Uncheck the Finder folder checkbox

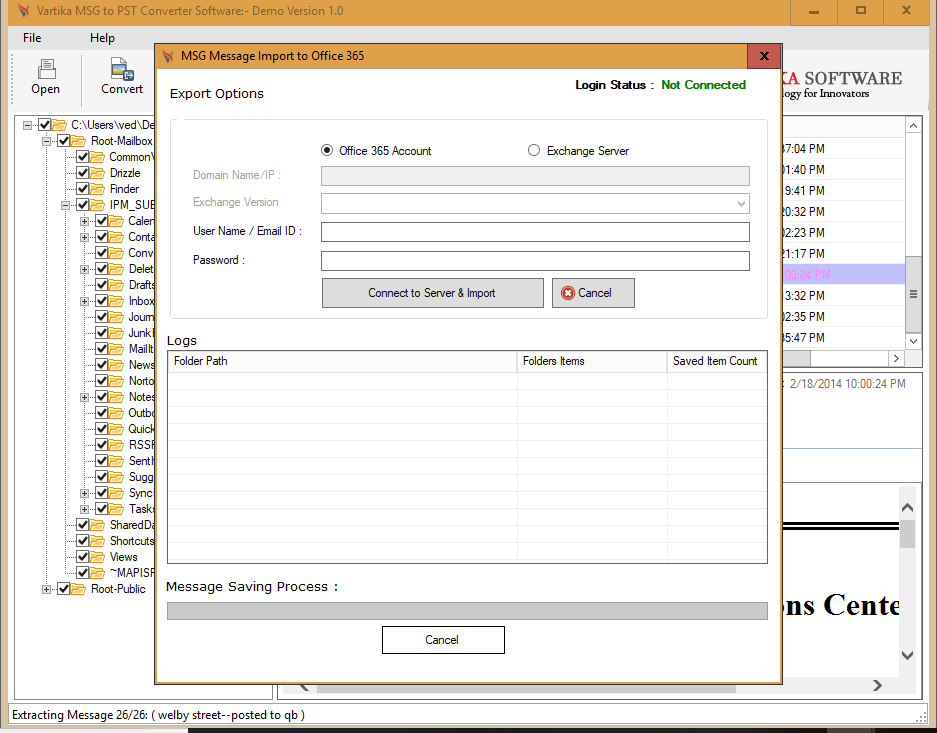click(82, 189)
